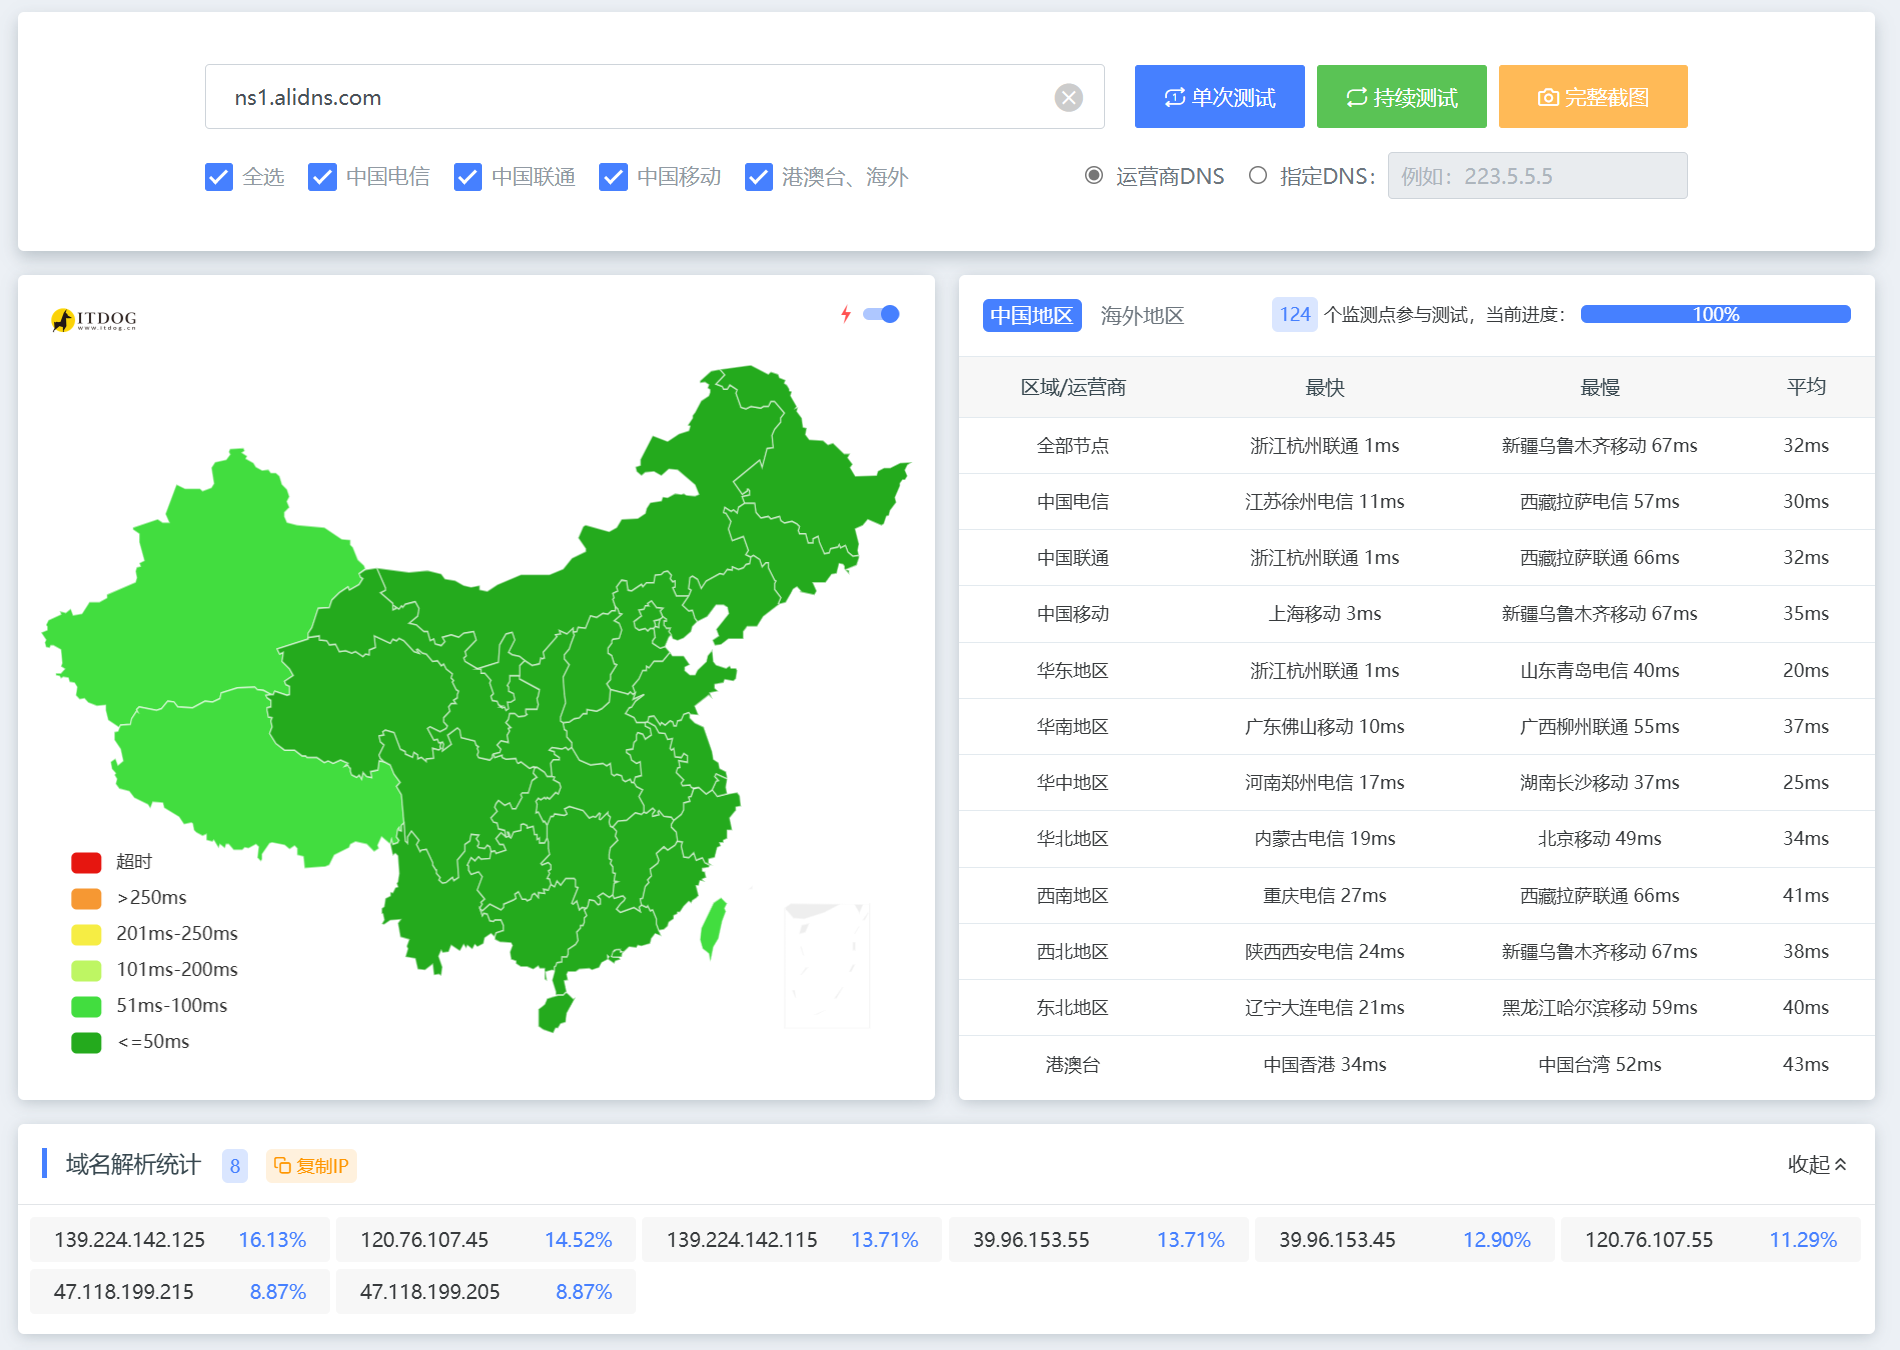1900x1350 pixels.
Task: Select the 指定DNS radio button
Action: 1258,176
